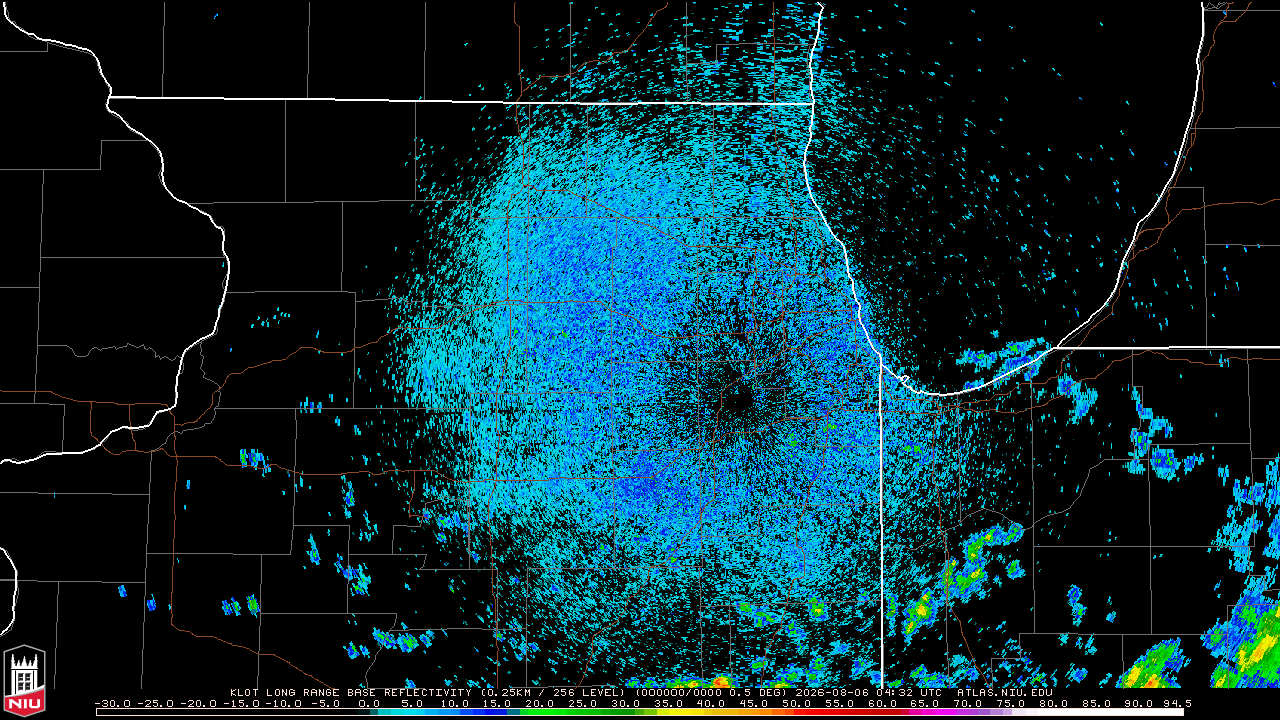Click the (0.25KM / 256 LEVEL) resolution text

(x=553, y=692)
